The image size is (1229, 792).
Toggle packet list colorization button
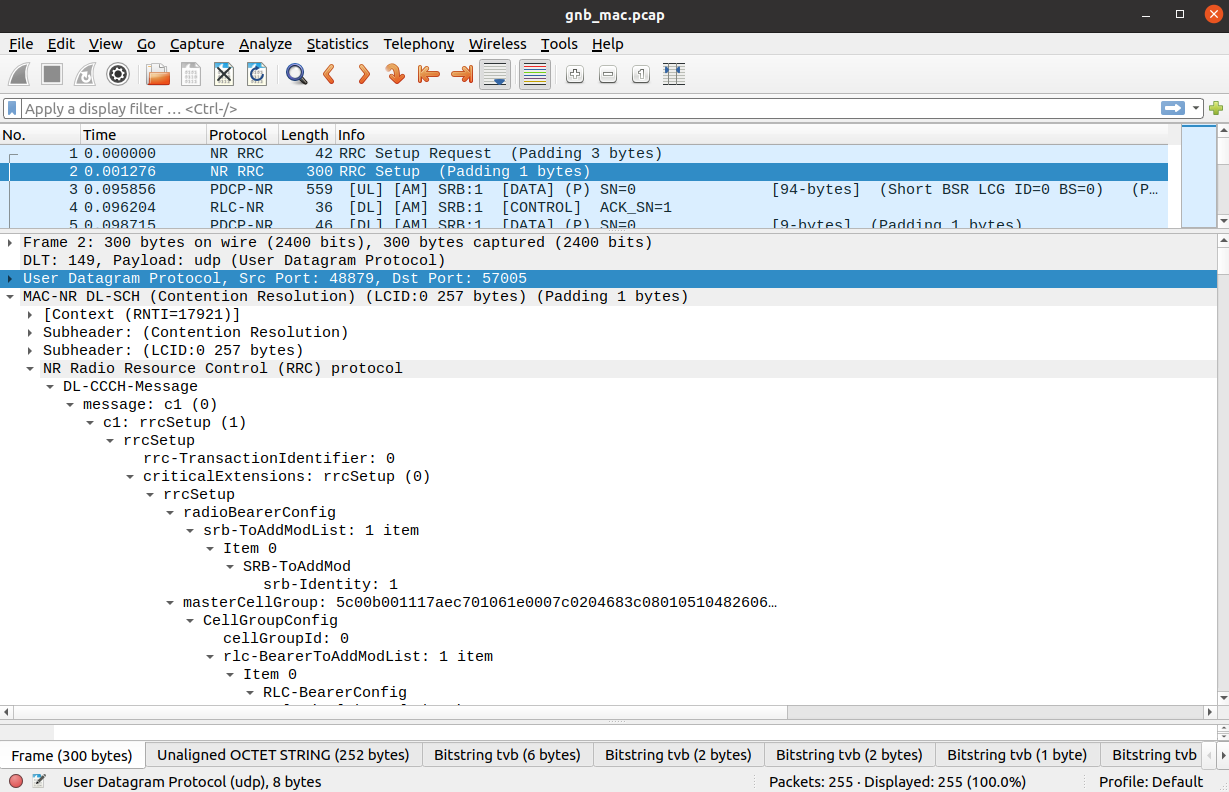point(535,74)
